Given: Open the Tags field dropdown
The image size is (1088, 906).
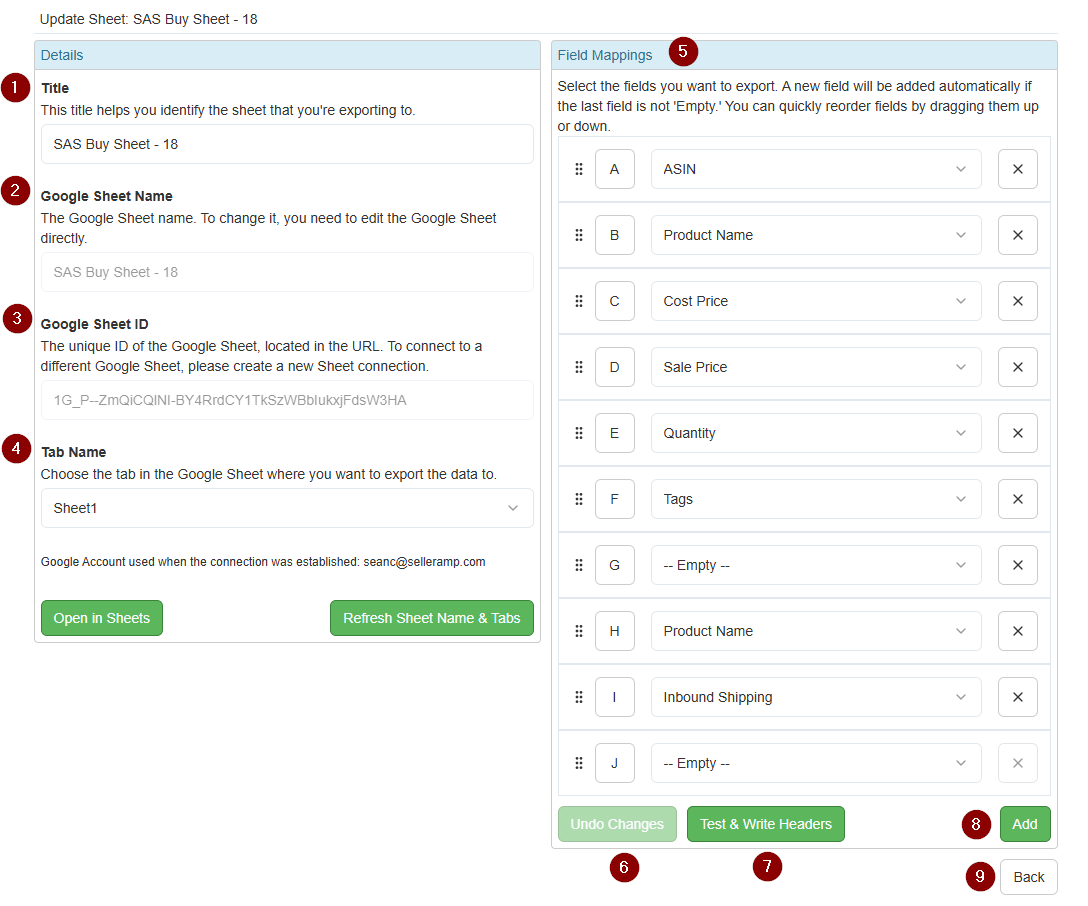Looking at the screenshot, I should (x=816, y=499).
